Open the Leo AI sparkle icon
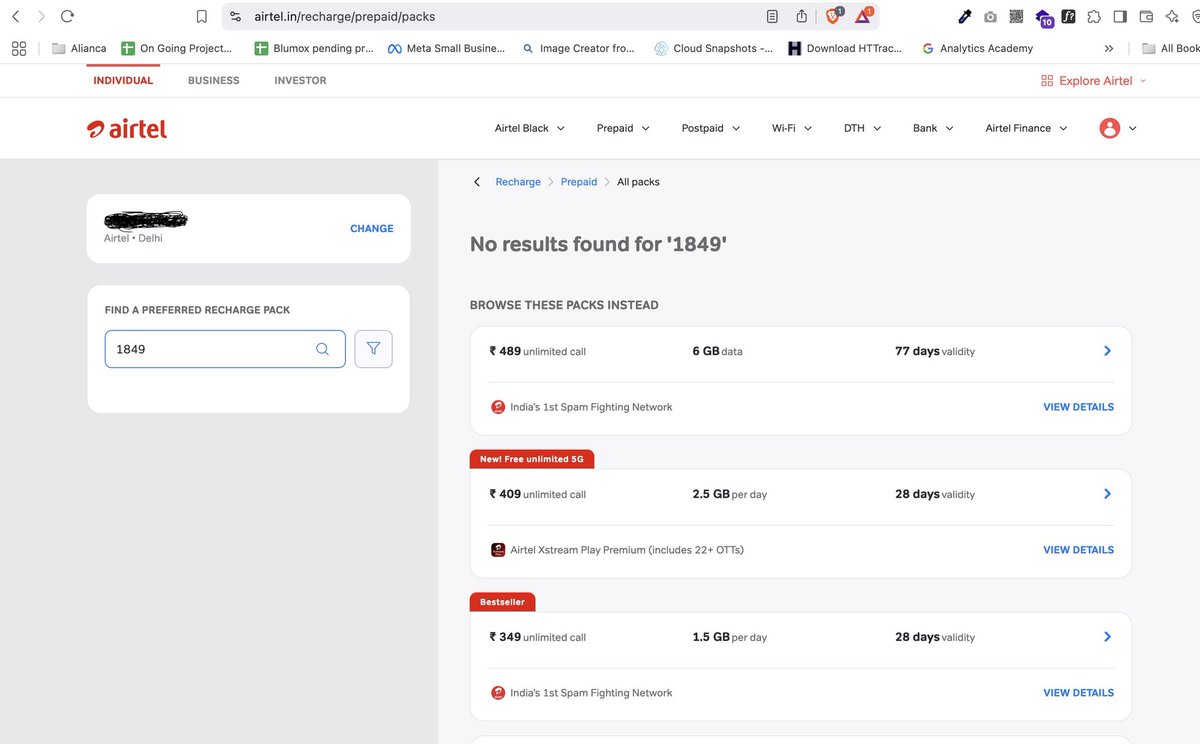 tap(1172, 16)
